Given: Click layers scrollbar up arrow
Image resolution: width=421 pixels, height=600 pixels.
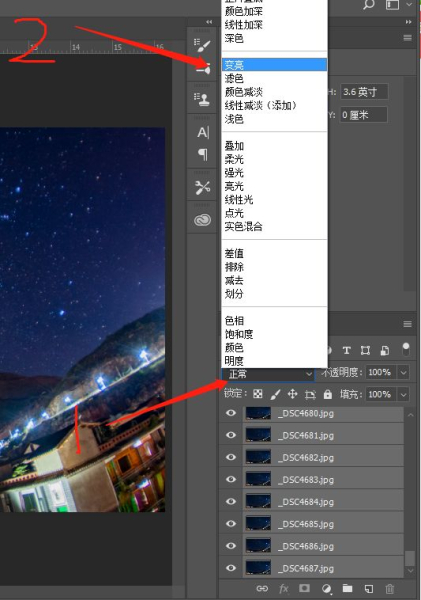Looking at the screenshot, I should click(410, 415).
